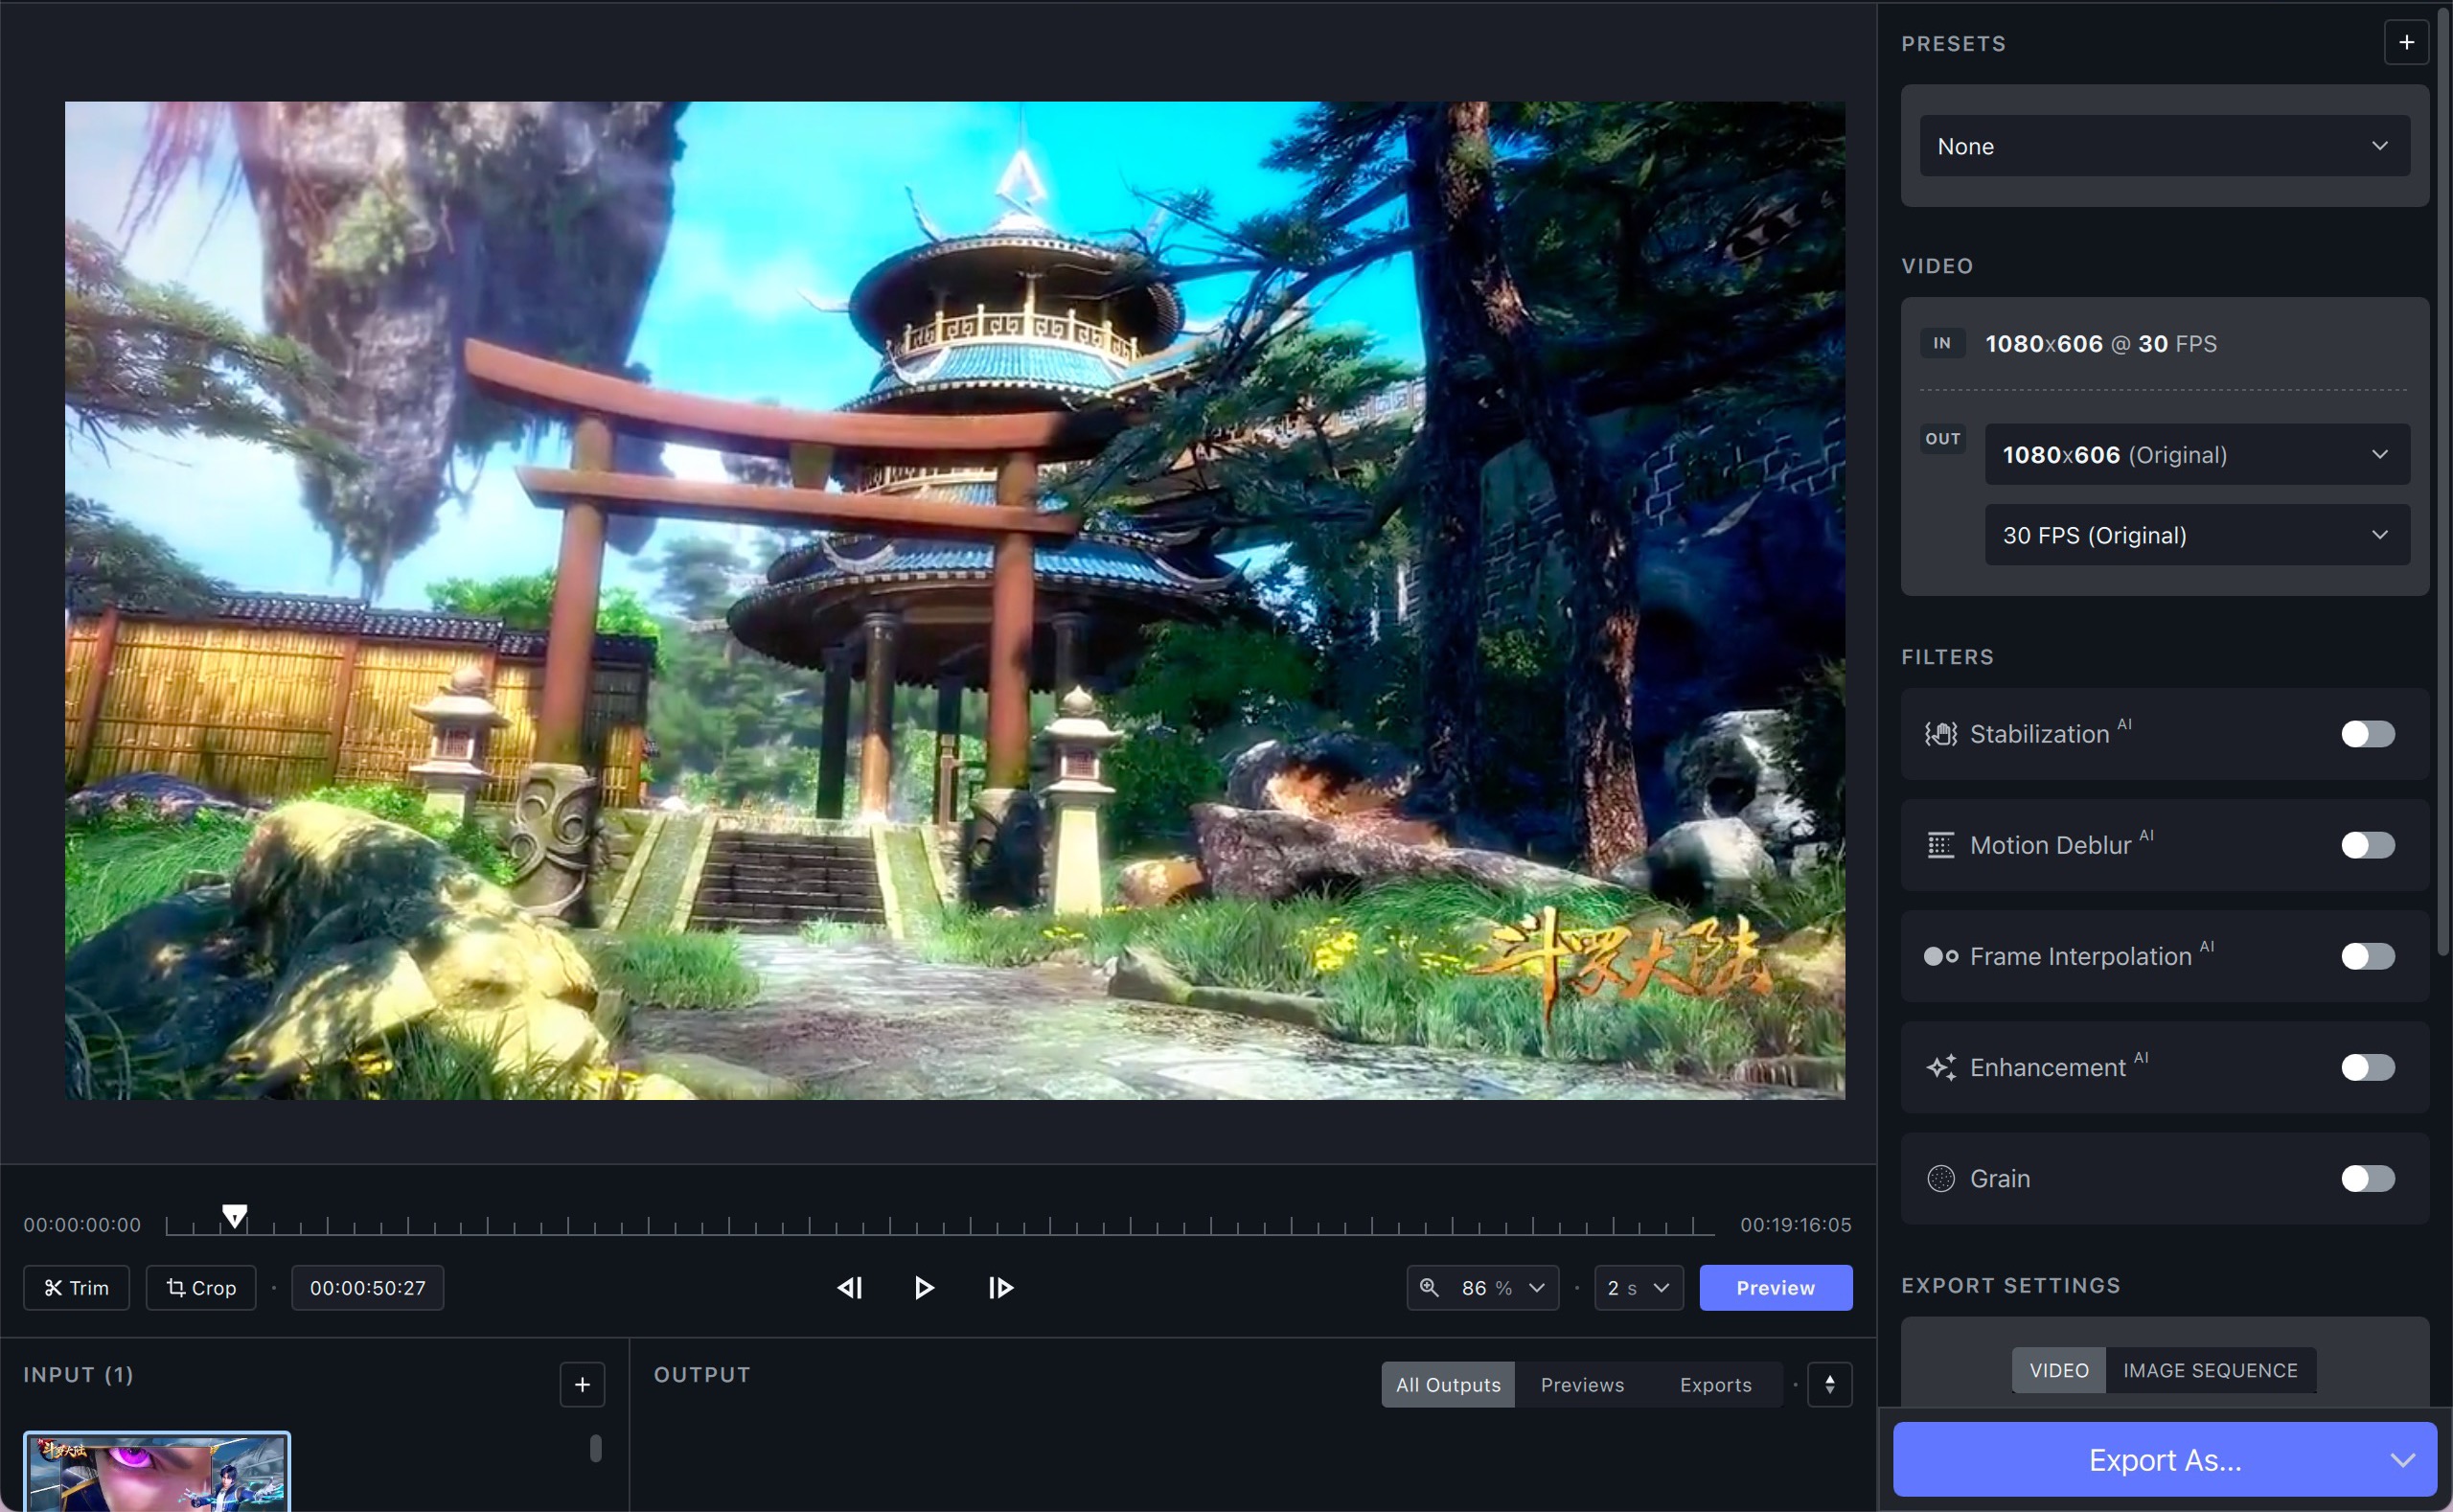The width and height of the screenshot is (2453, 1512).
Task: Switch to the Exports tab
Action: pos(1713,1385)
